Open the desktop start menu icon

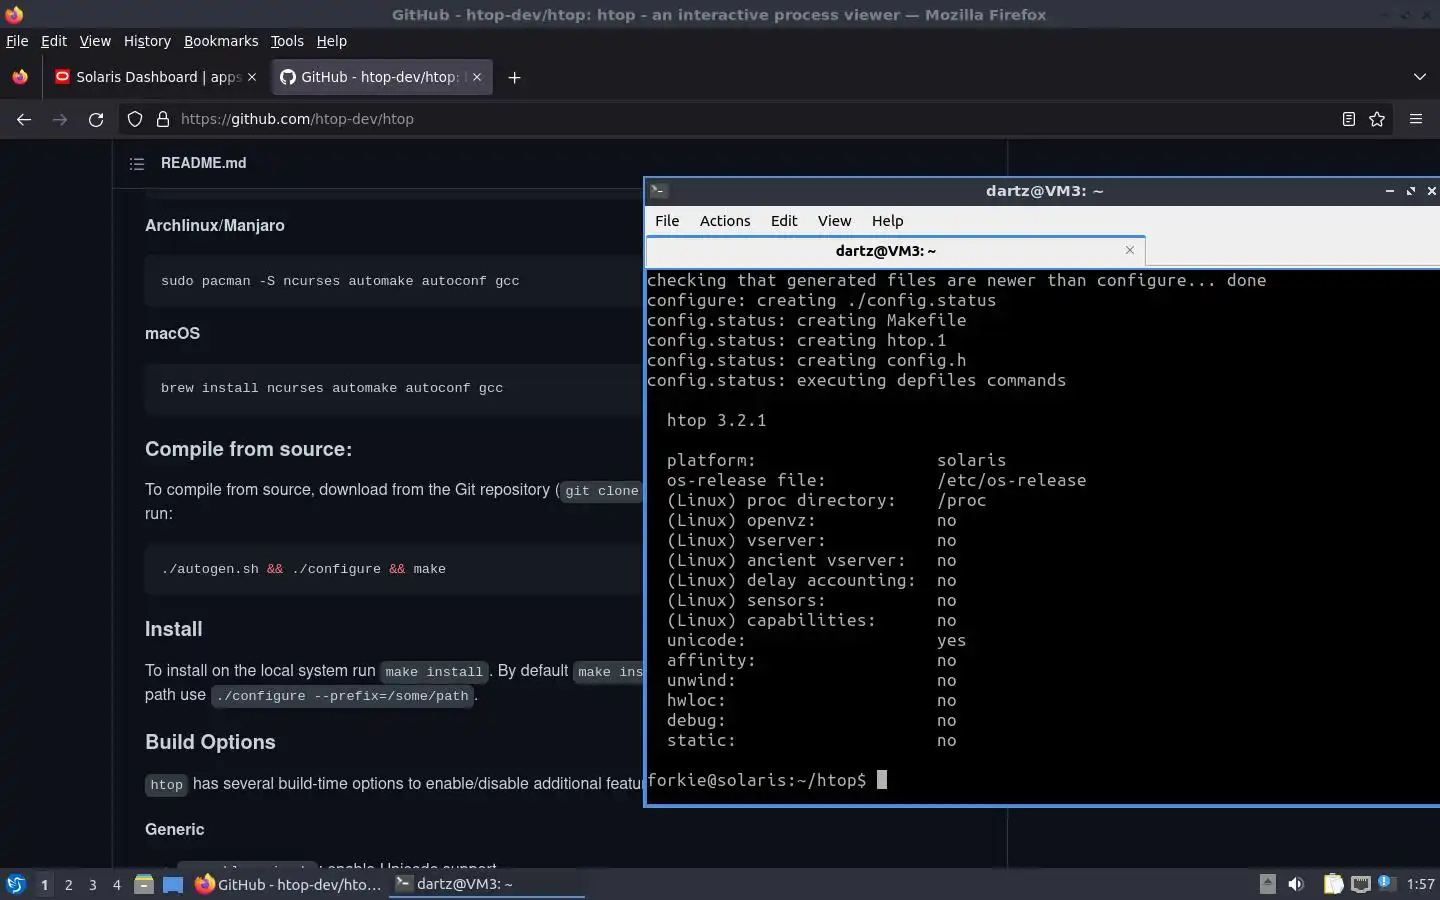15,884
